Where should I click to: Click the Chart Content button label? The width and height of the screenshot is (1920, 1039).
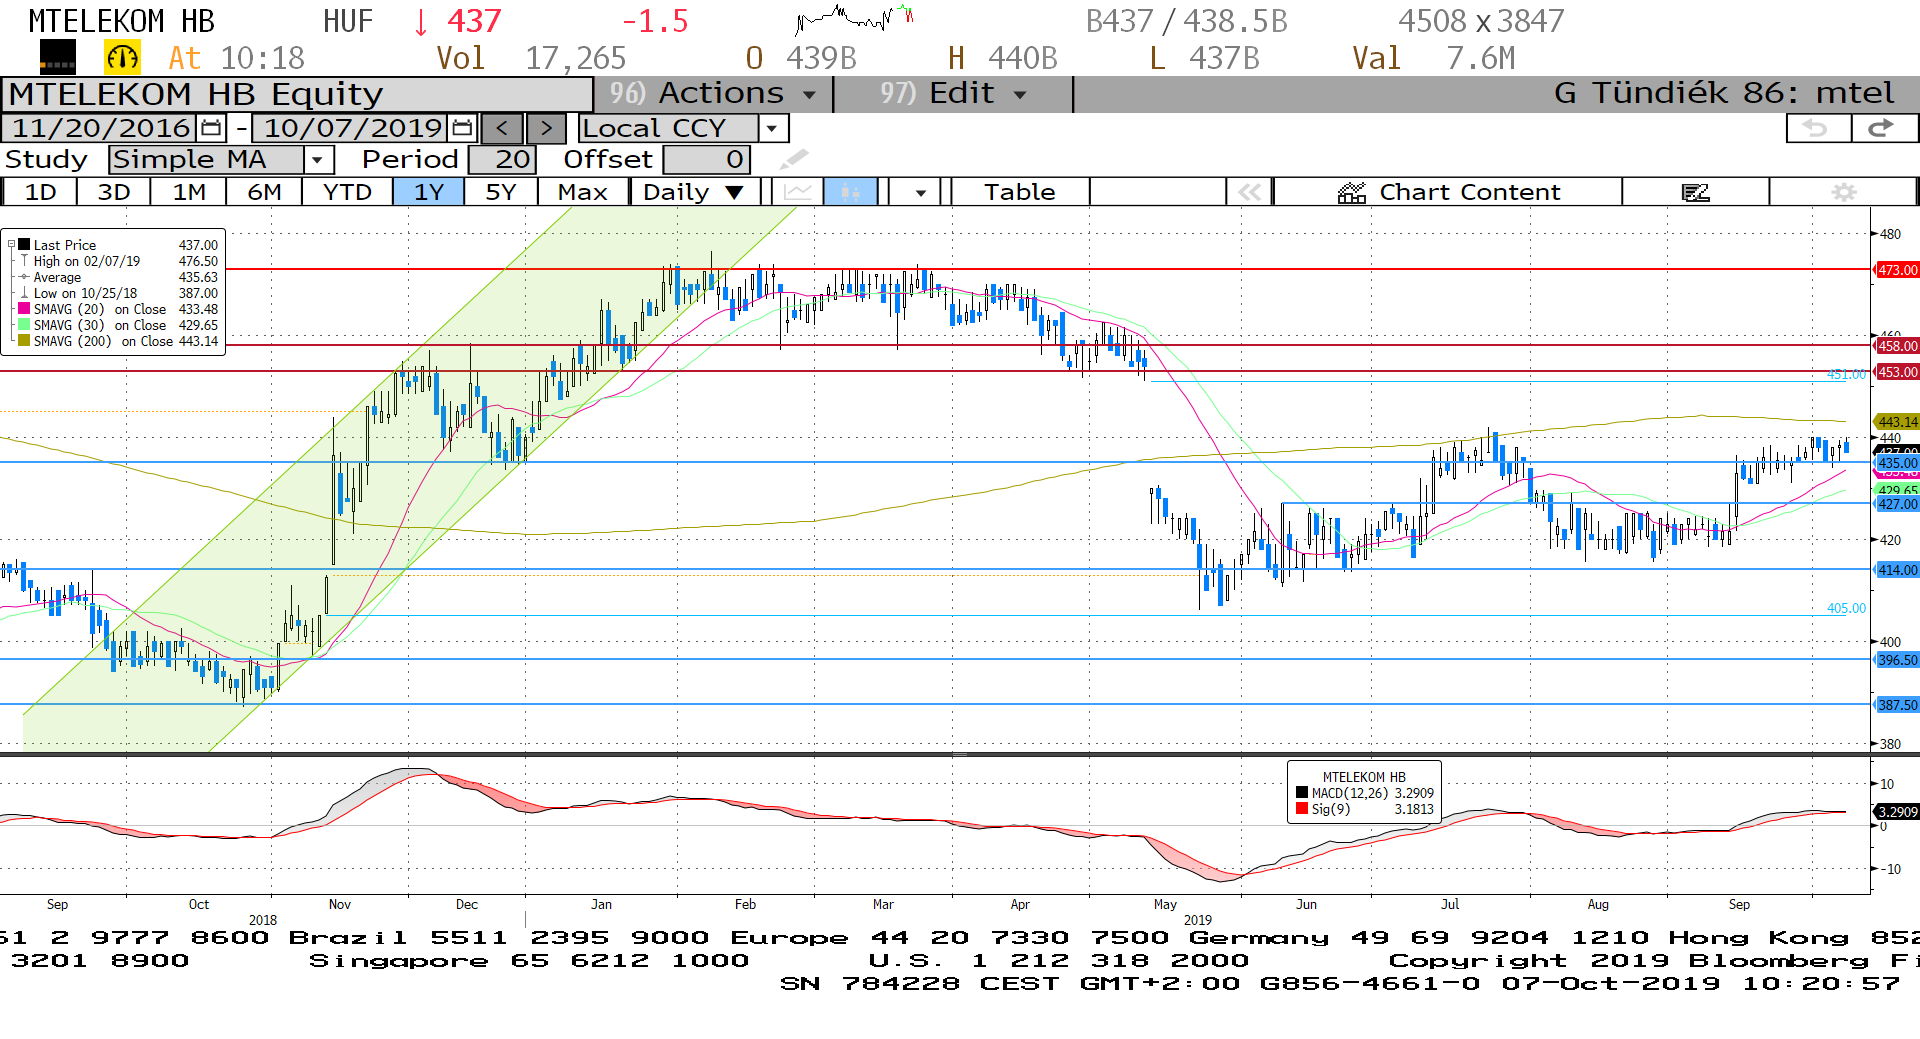pos(1469,192)
